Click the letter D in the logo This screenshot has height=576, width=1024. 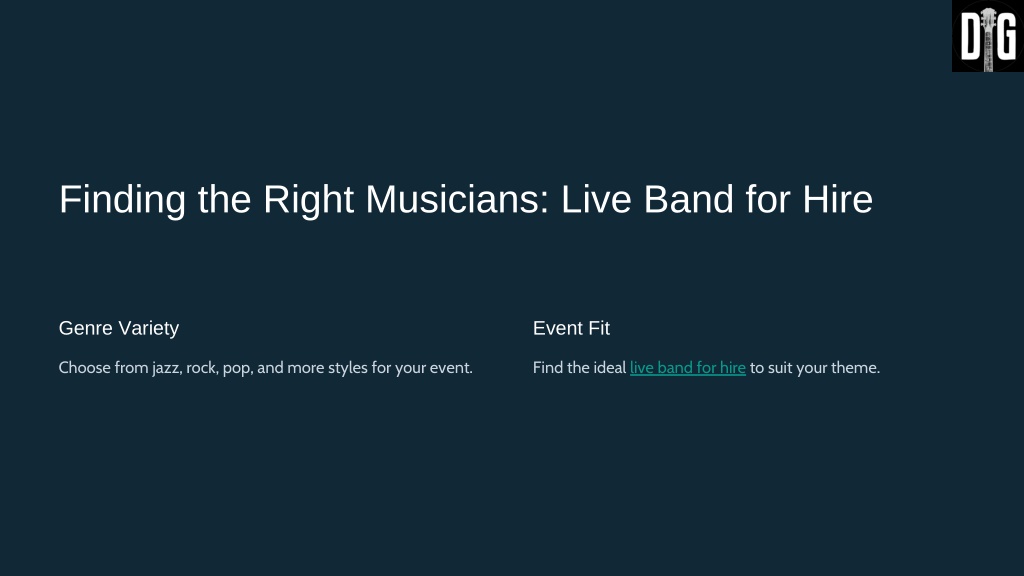(970, 38)
